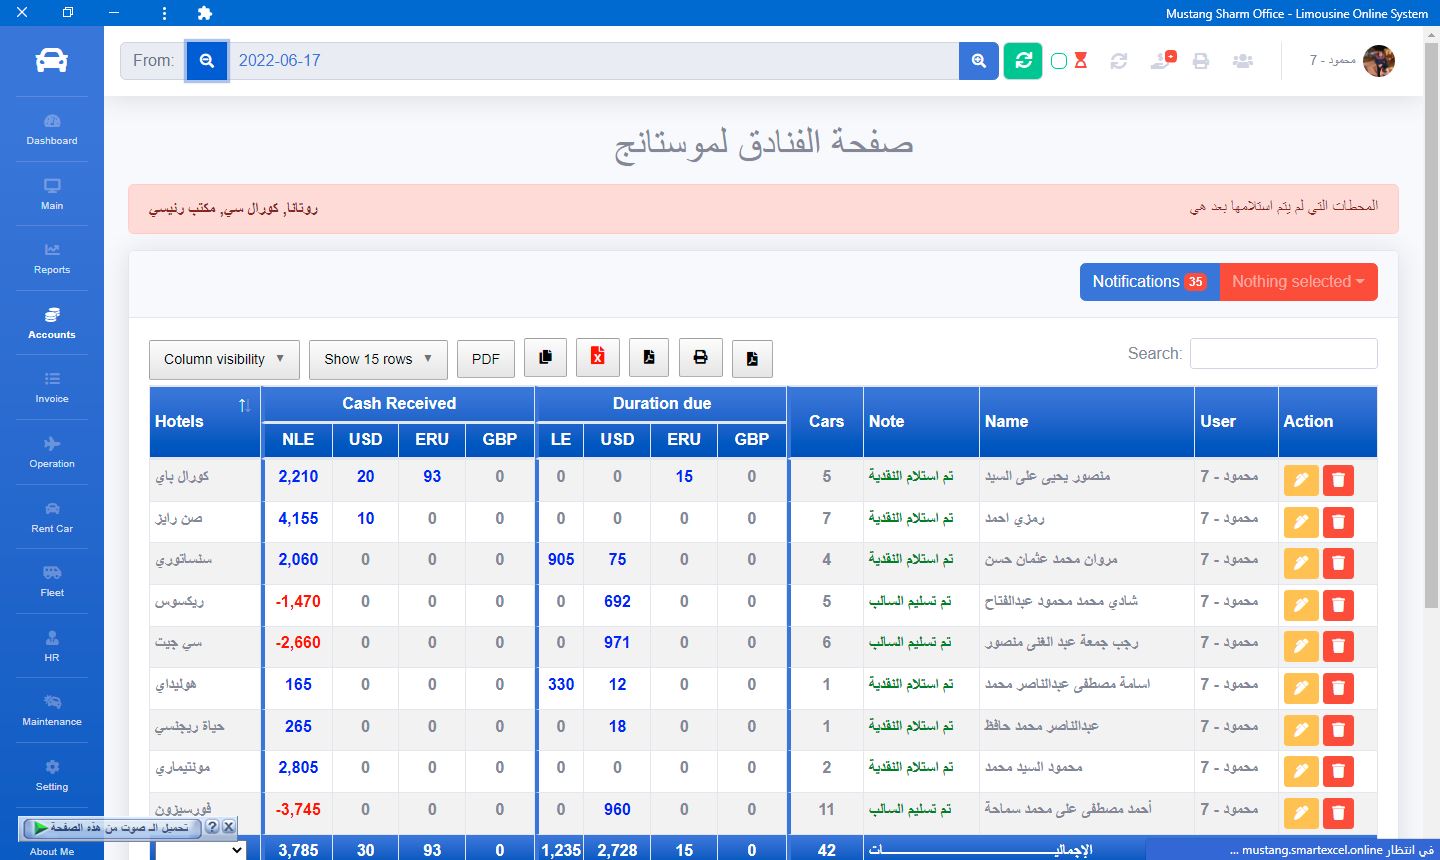Click the print icon in table toolbar
The width and height of the screenshot is (1440, 860).
pos(700,358)
